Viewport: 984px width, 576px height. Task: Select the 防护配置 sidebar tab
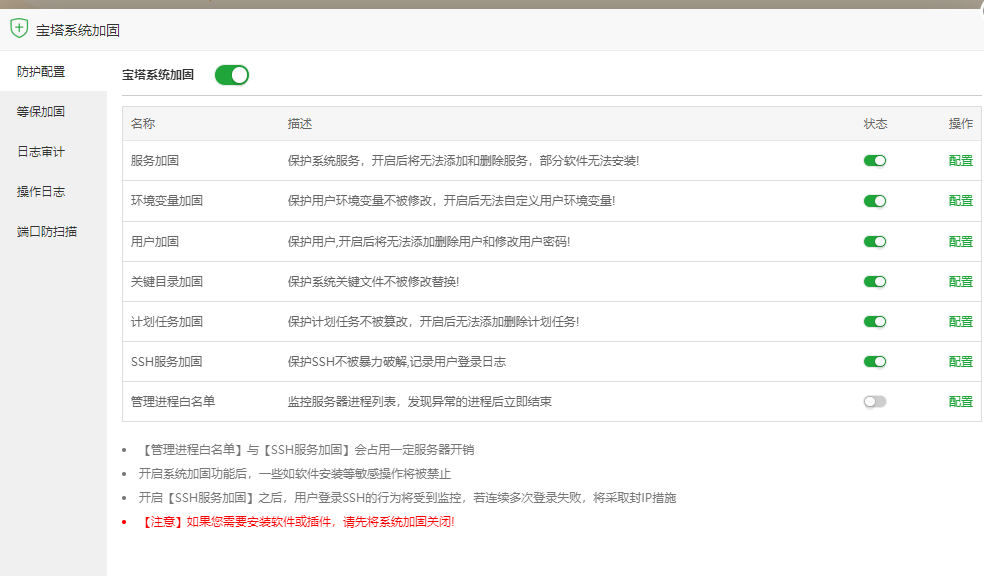(53, 72)
